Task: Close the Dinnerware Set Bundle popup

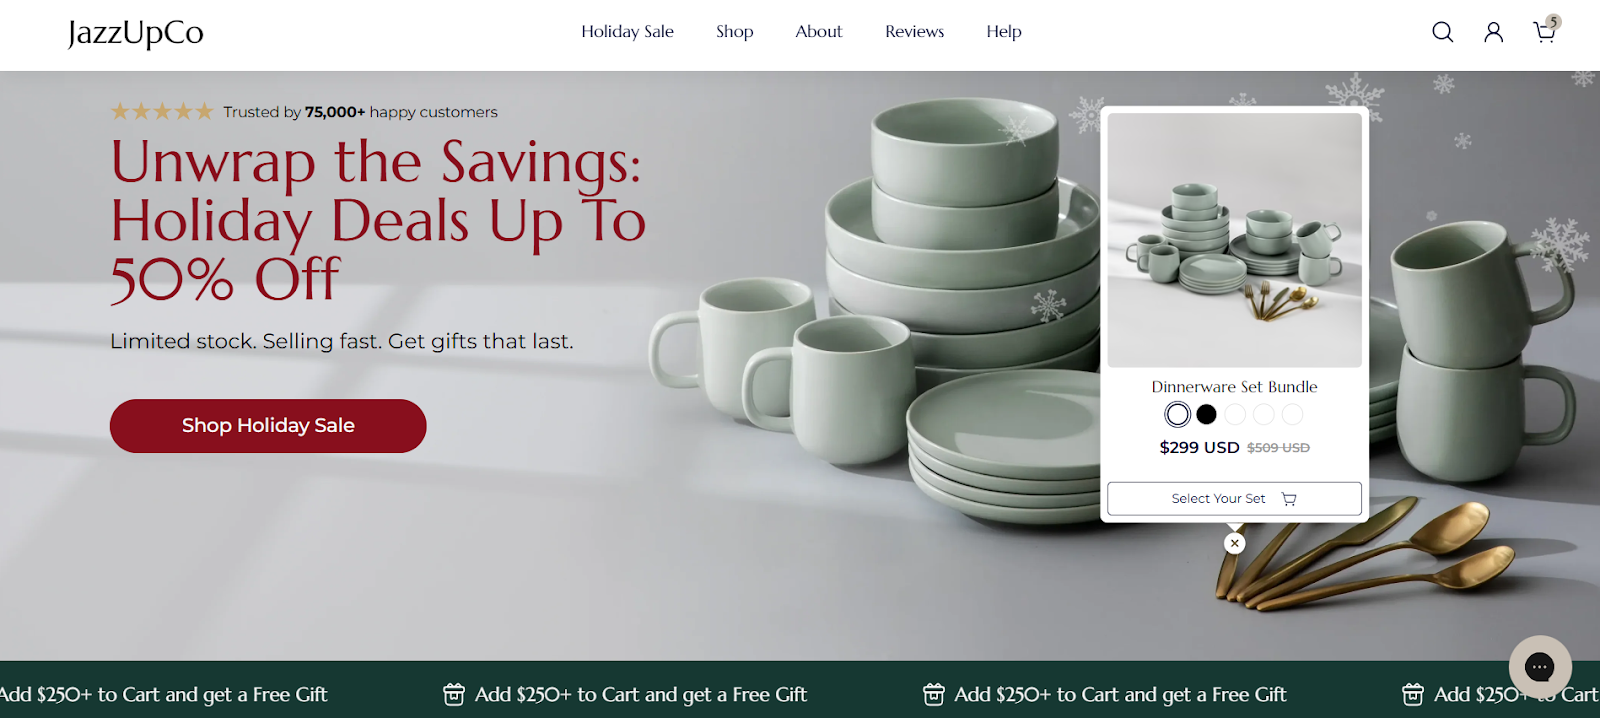Action: [1235, 543]
